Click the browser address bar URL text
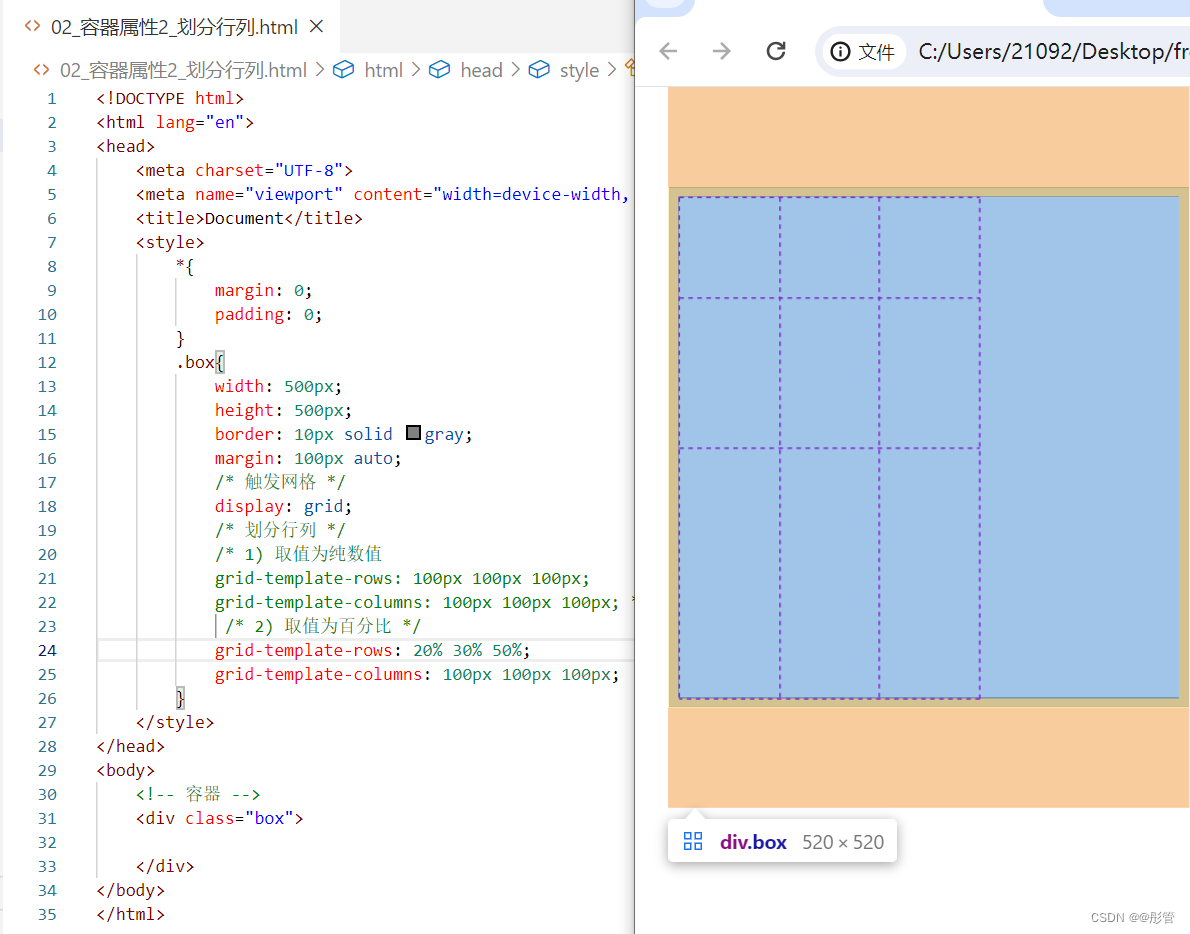The height and width of the screenshot is (934, 1190). (1053, 52)
